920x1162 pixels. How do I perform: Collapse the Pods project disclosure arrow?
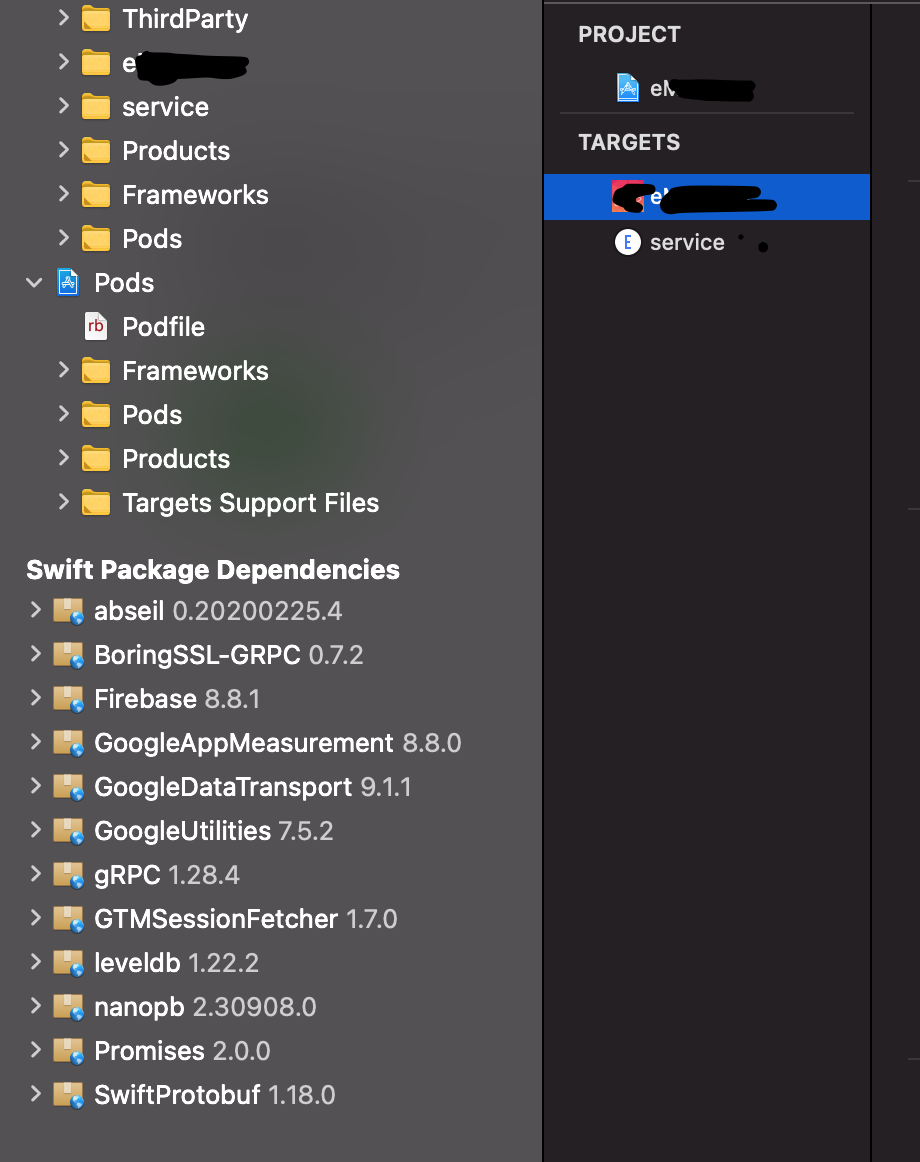(x=35, y=283)
